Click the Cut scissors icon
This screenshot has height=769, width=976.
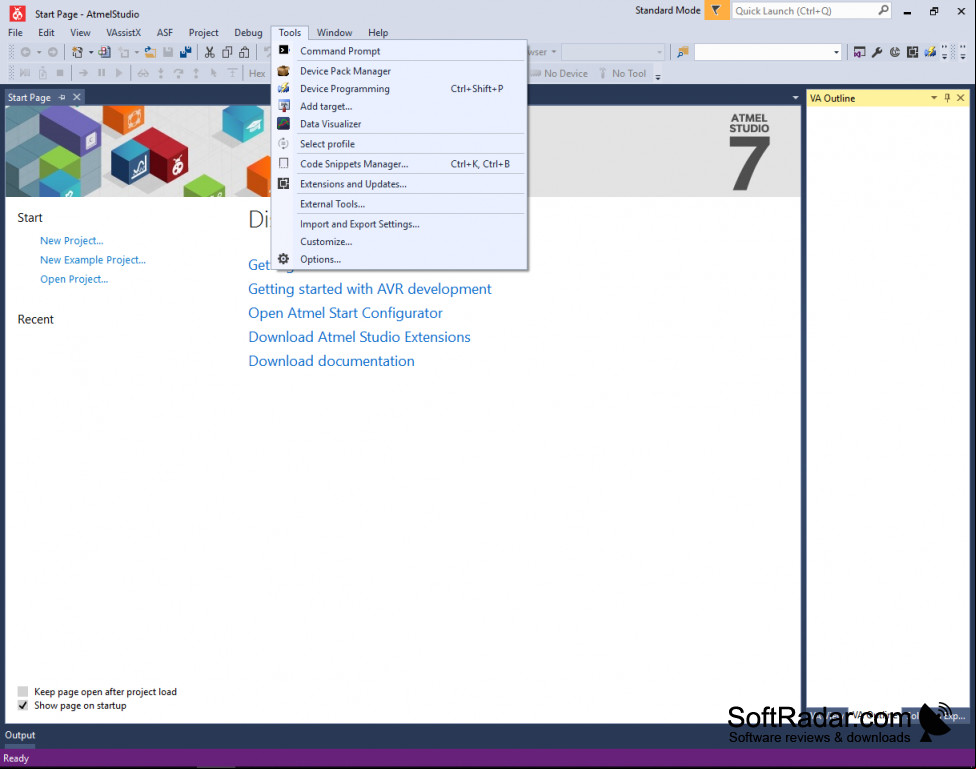point(210,52)
